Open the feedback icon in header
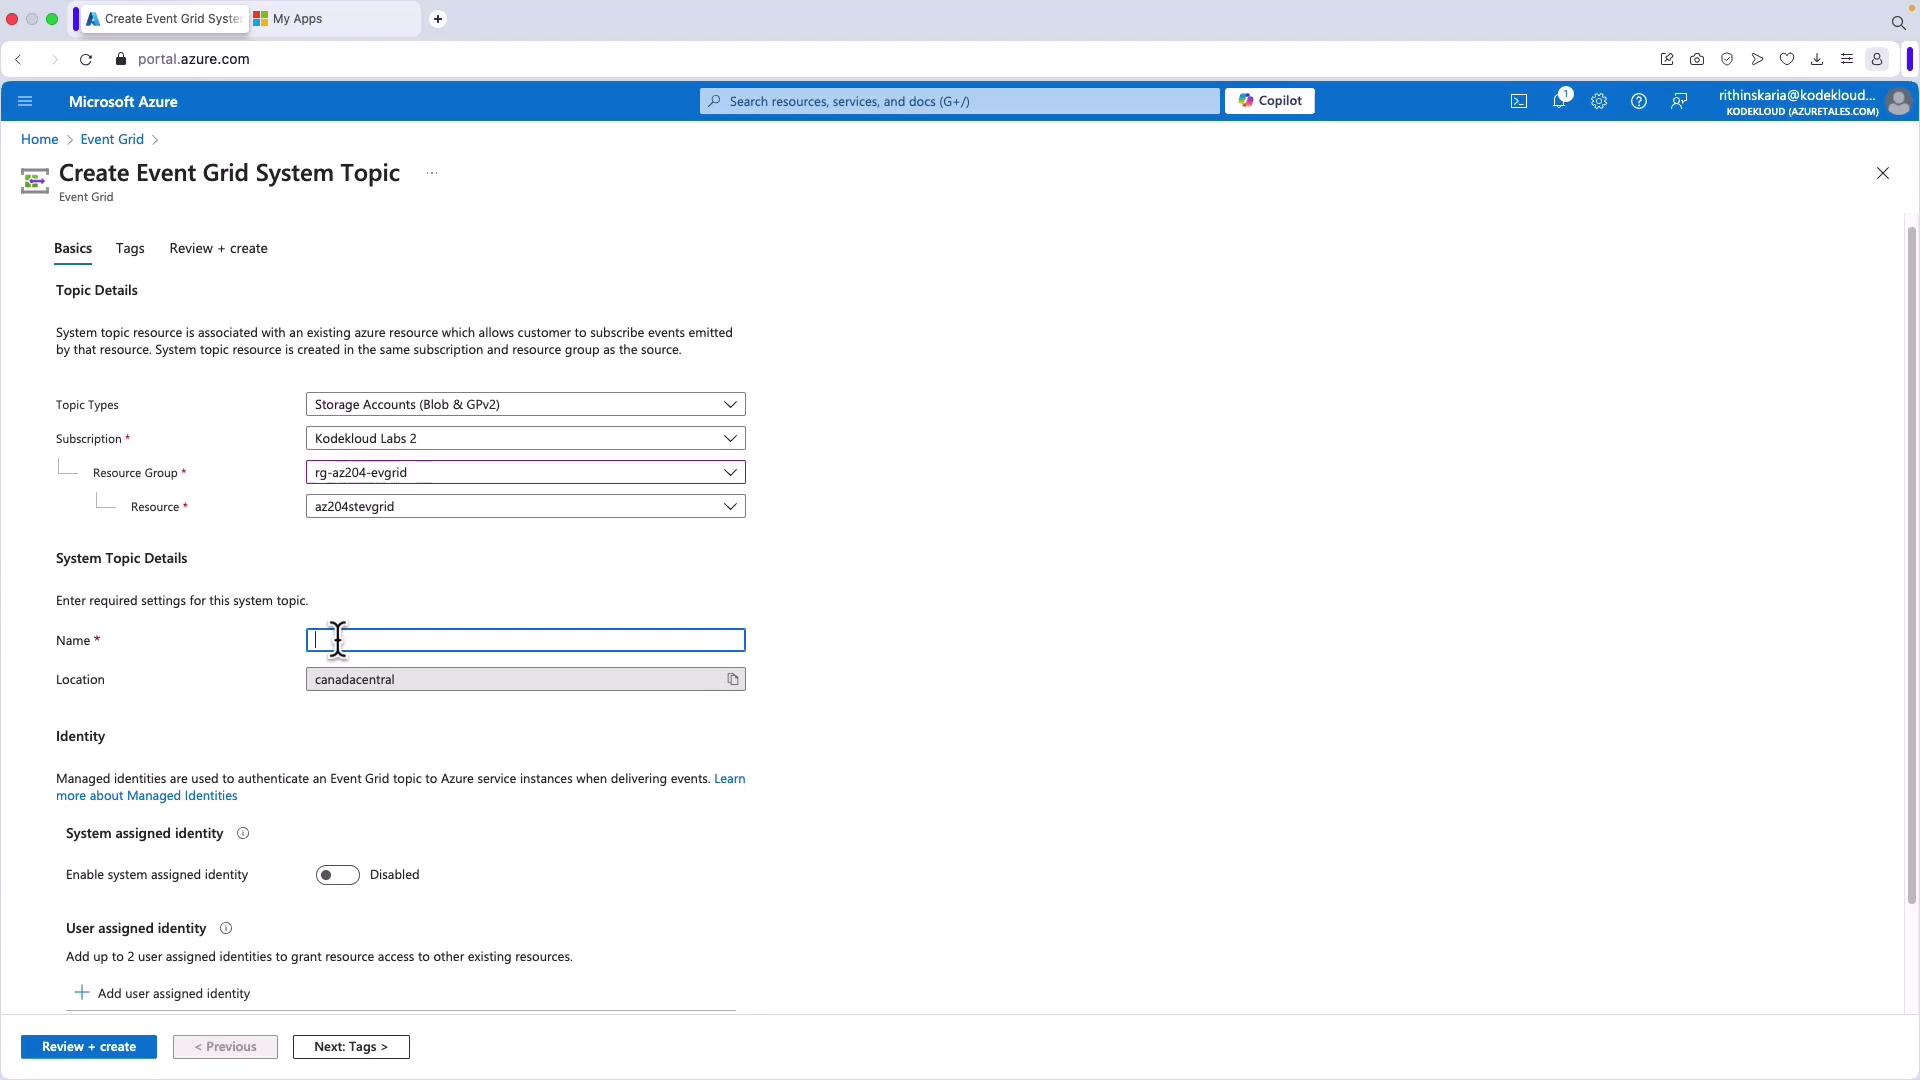The width and height of the screenshot is (1920, 1080). click(1679, 101)
